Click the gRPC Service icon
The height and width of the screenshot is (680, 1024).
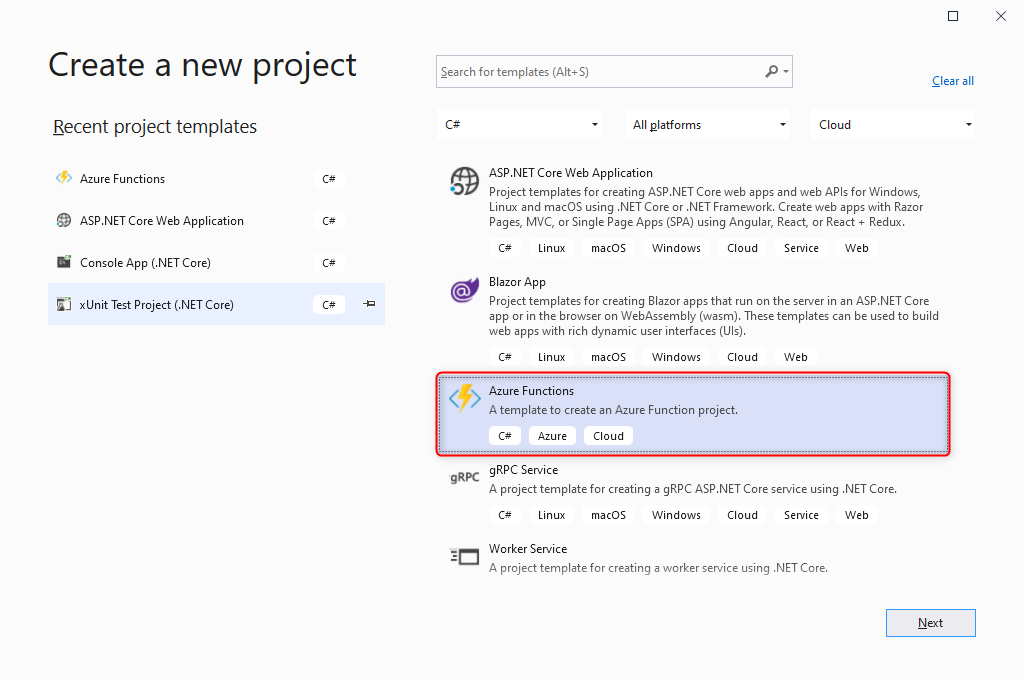[464, 477]
